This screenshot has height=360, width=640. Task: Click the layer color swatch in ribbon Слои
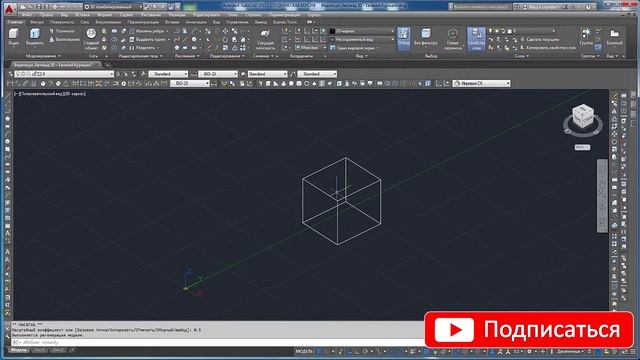point(509,31)
